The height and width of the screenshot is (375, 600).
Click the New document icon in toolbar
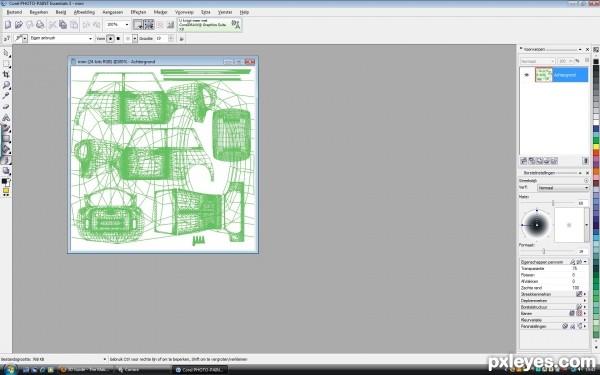tap(8, 25)
